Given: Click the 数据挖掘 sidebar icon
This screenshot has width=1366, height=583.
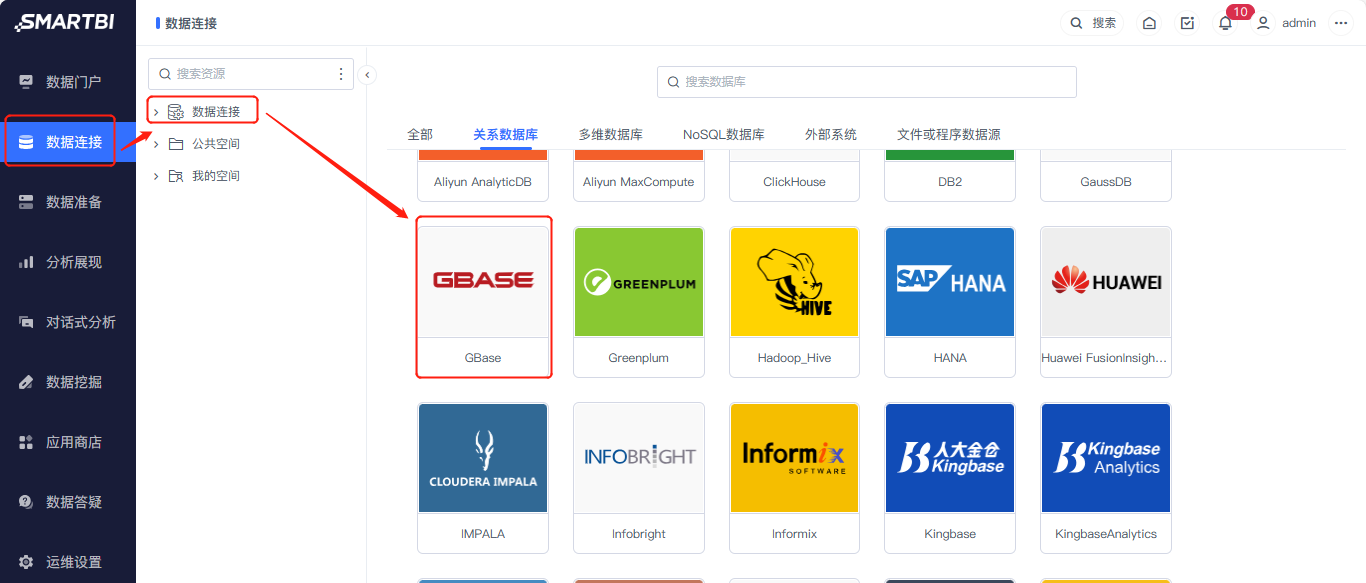Looking at the screenshot, I should coord(26,382).
